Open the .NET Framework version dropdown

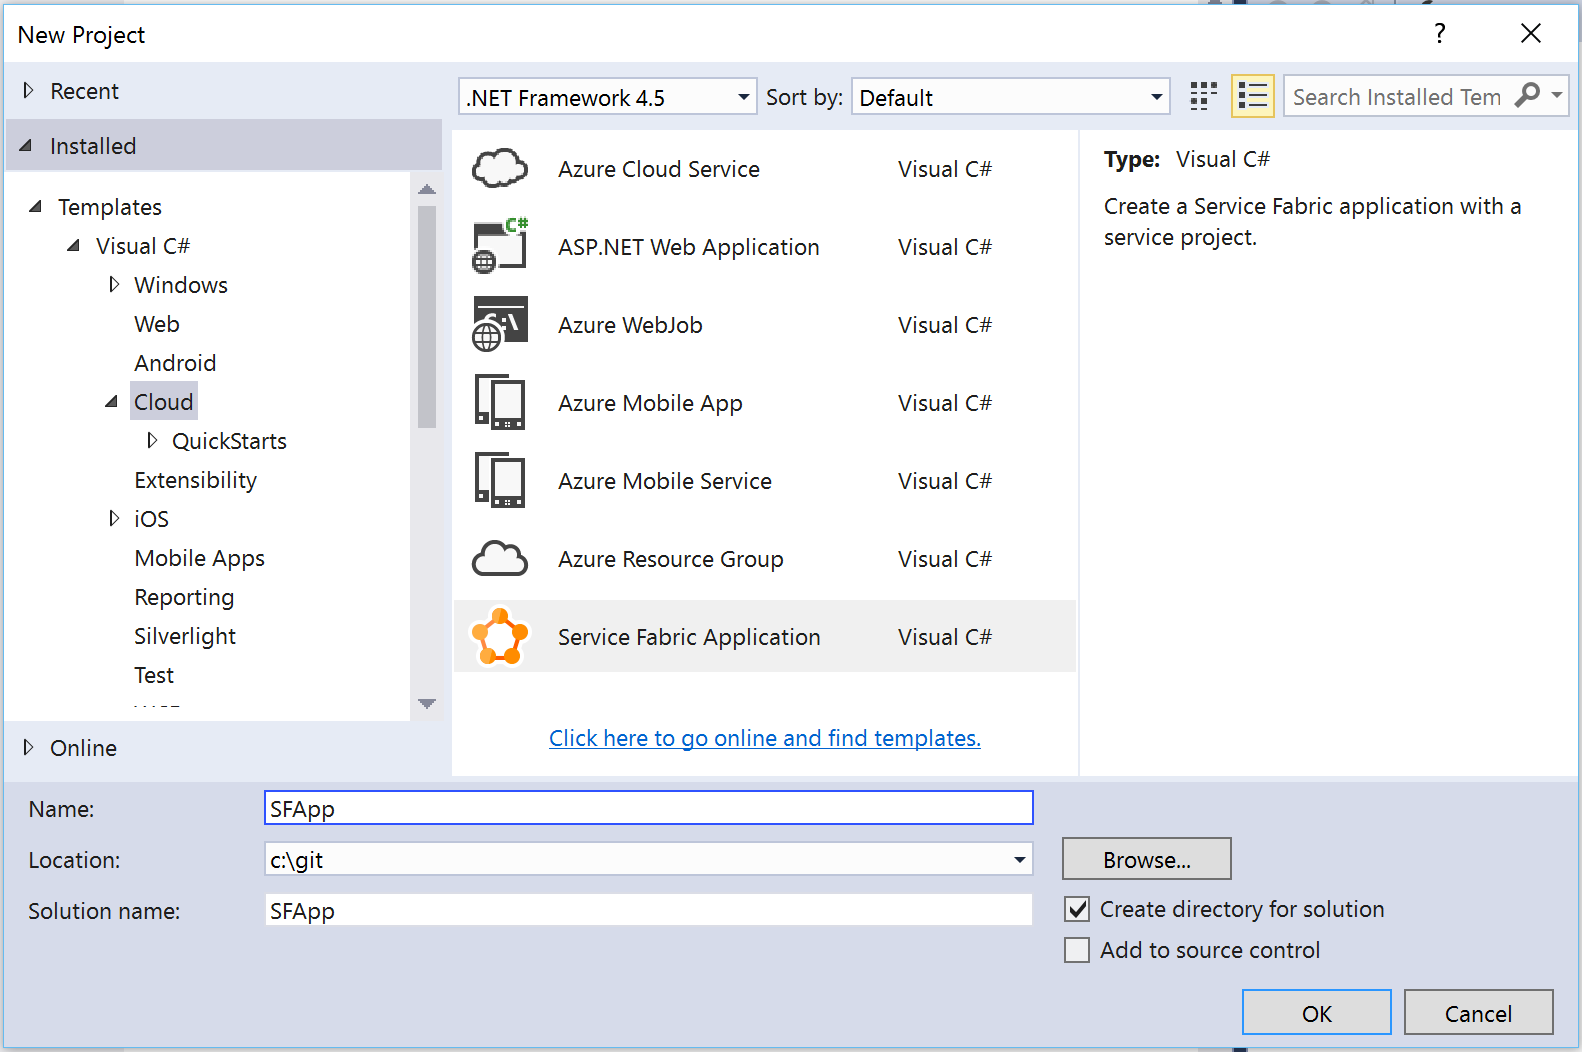pyautogui.click(x=608, y=97)
